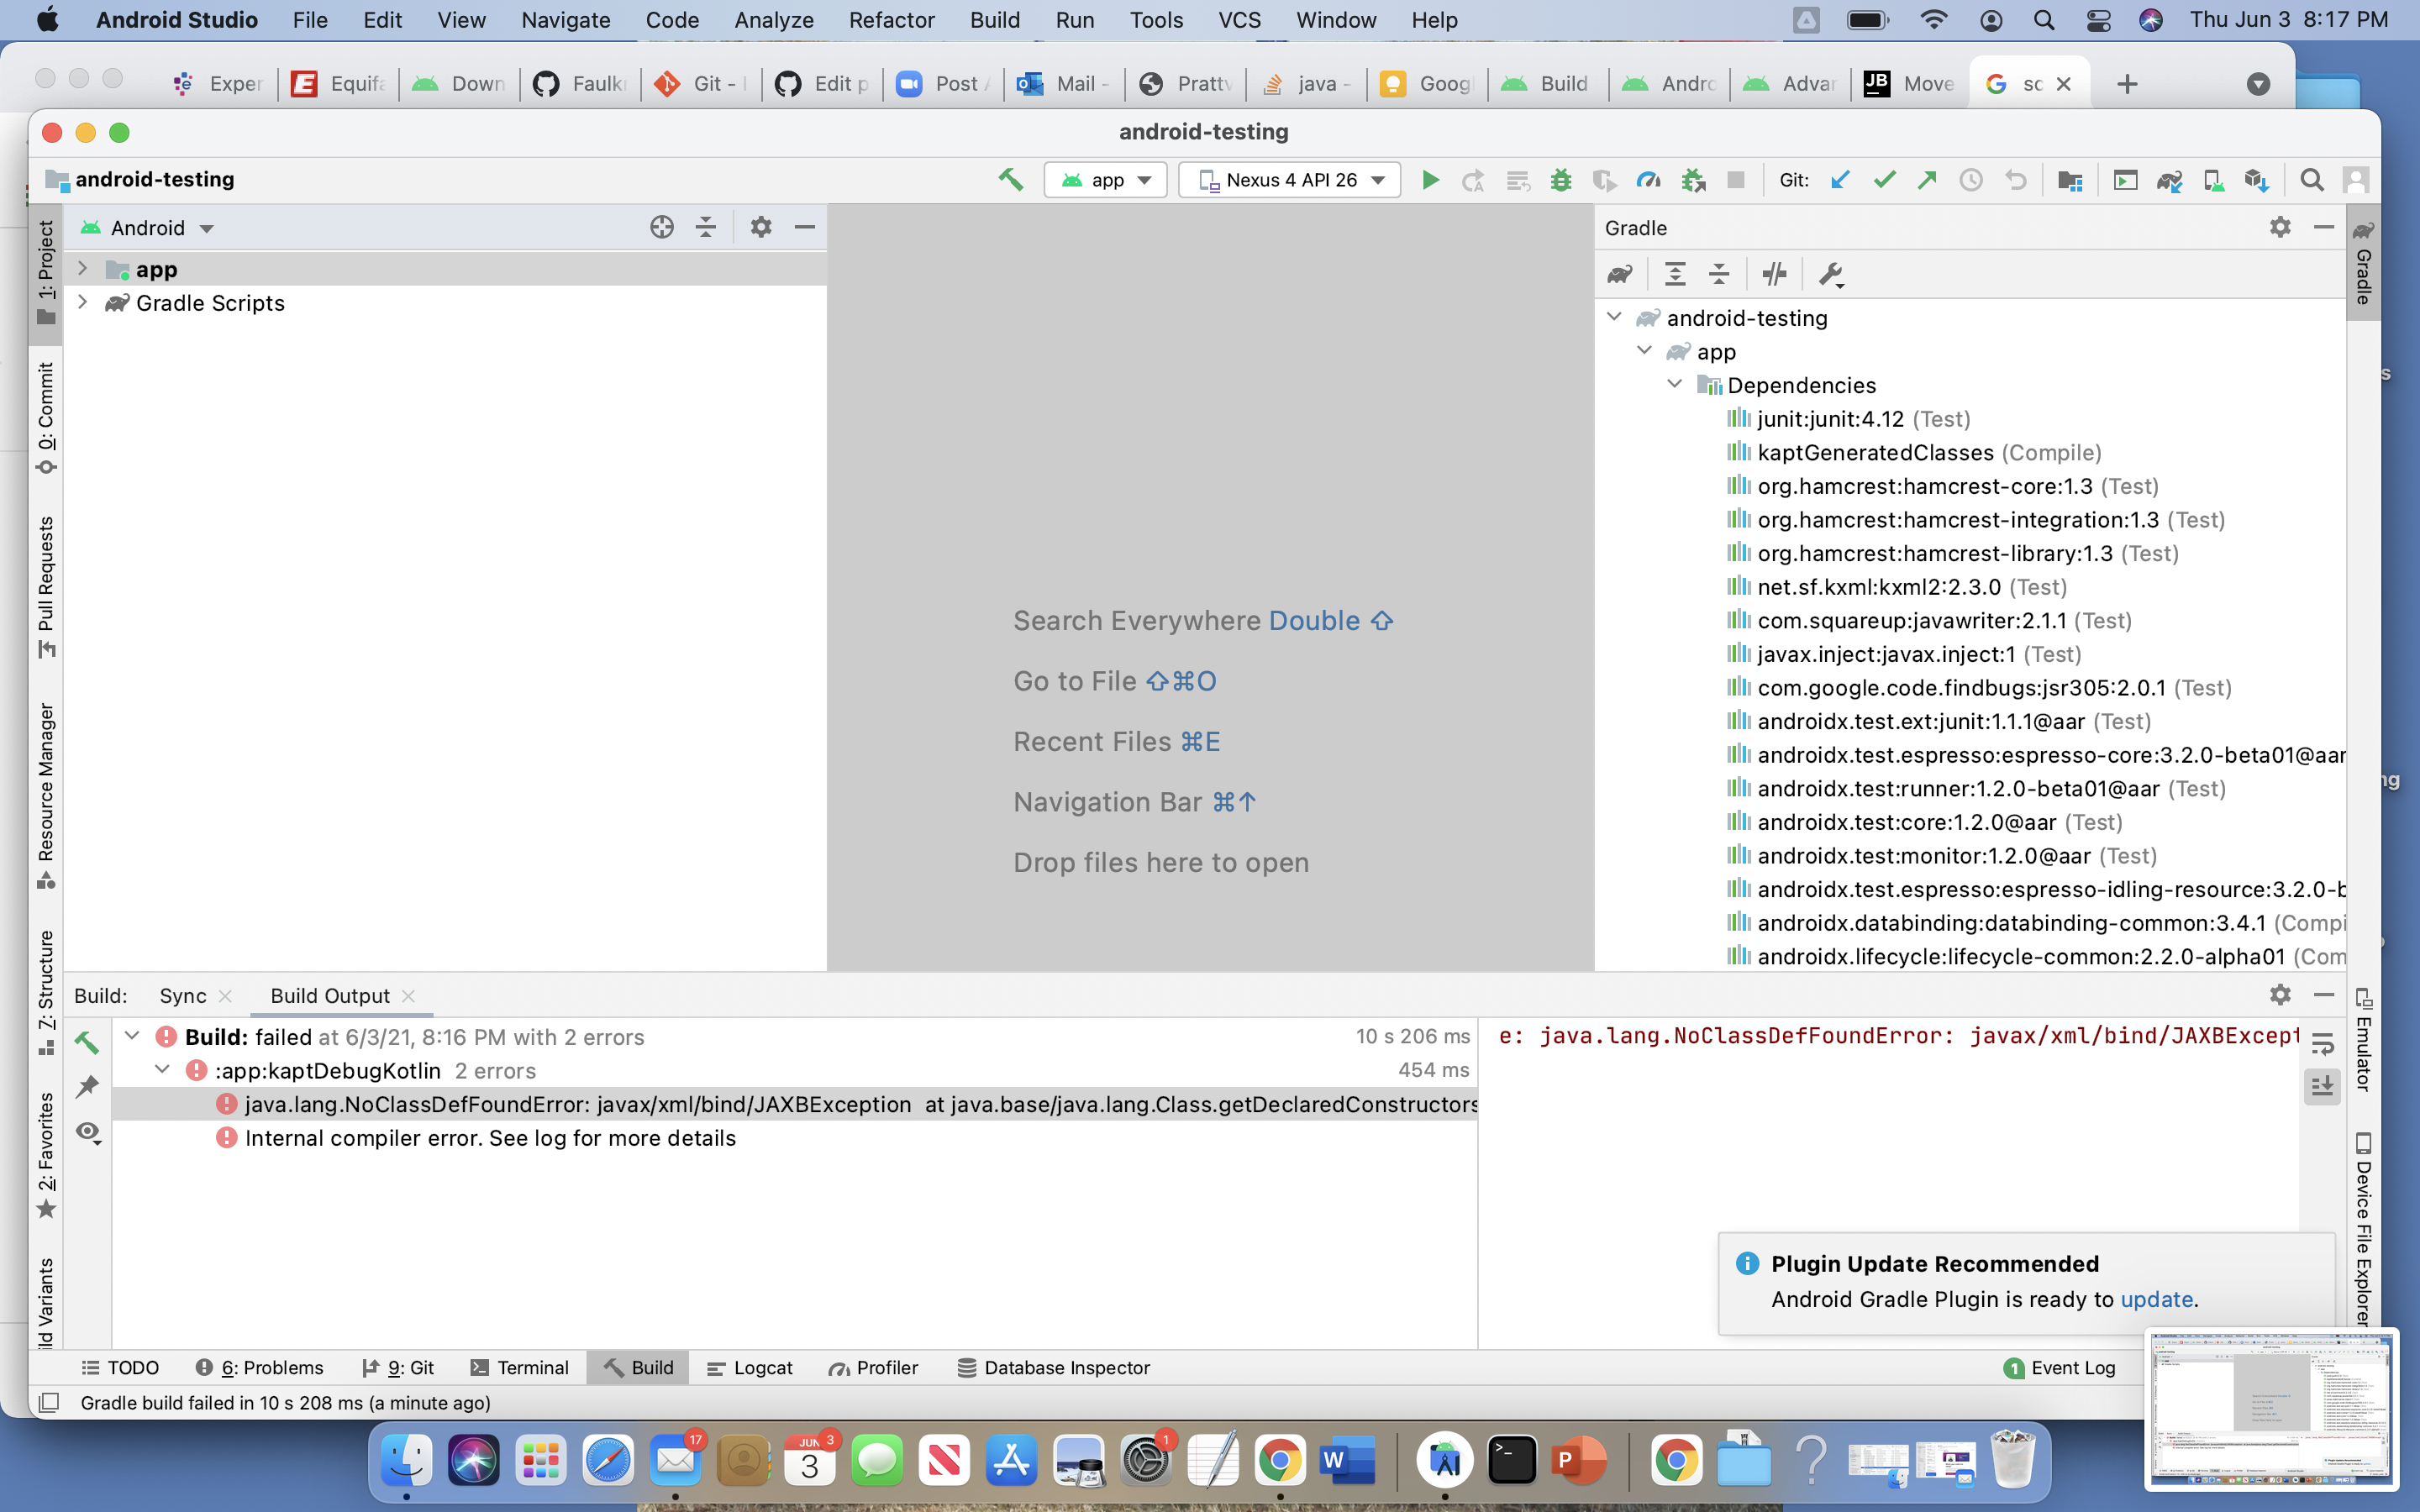2420x1512 pixels.
Task: Collapse the Dependencies node in Gradle panel
Action: click(1675, 384)
